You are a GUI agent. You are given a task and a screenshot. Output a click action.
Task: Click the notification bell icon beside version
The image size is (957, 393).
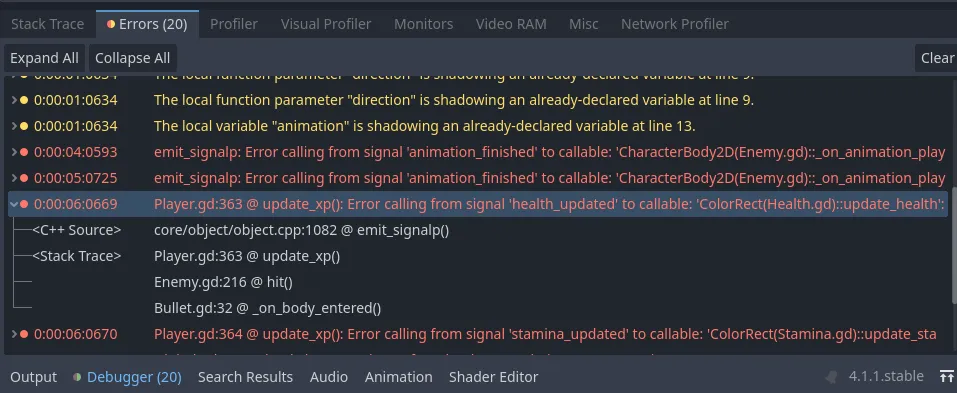[831, 377]
